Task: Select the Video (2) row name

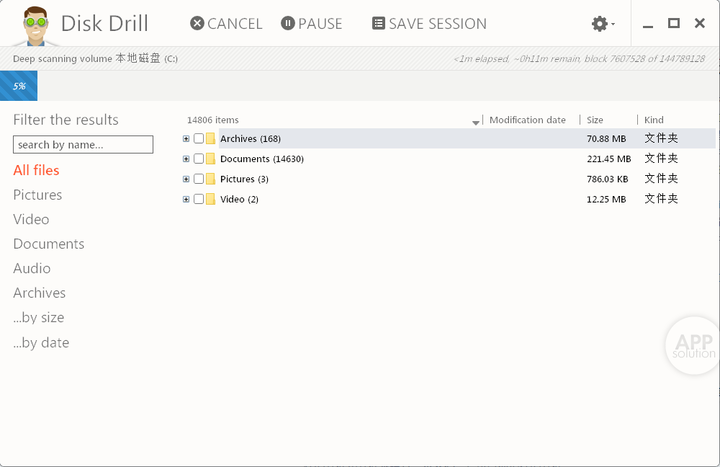Action: (x=239, y=199)
